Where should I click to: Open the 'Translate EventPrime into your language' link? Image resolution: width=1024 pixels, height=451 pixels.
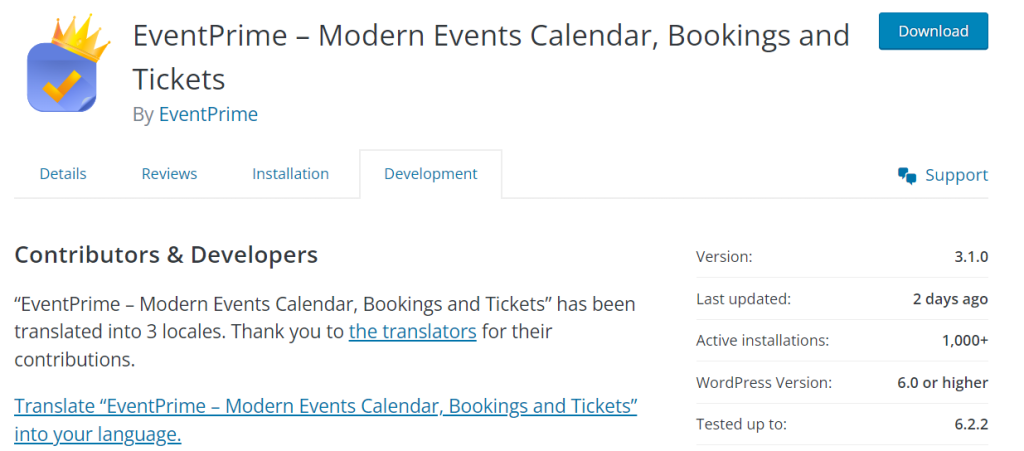tap(325, 420)
